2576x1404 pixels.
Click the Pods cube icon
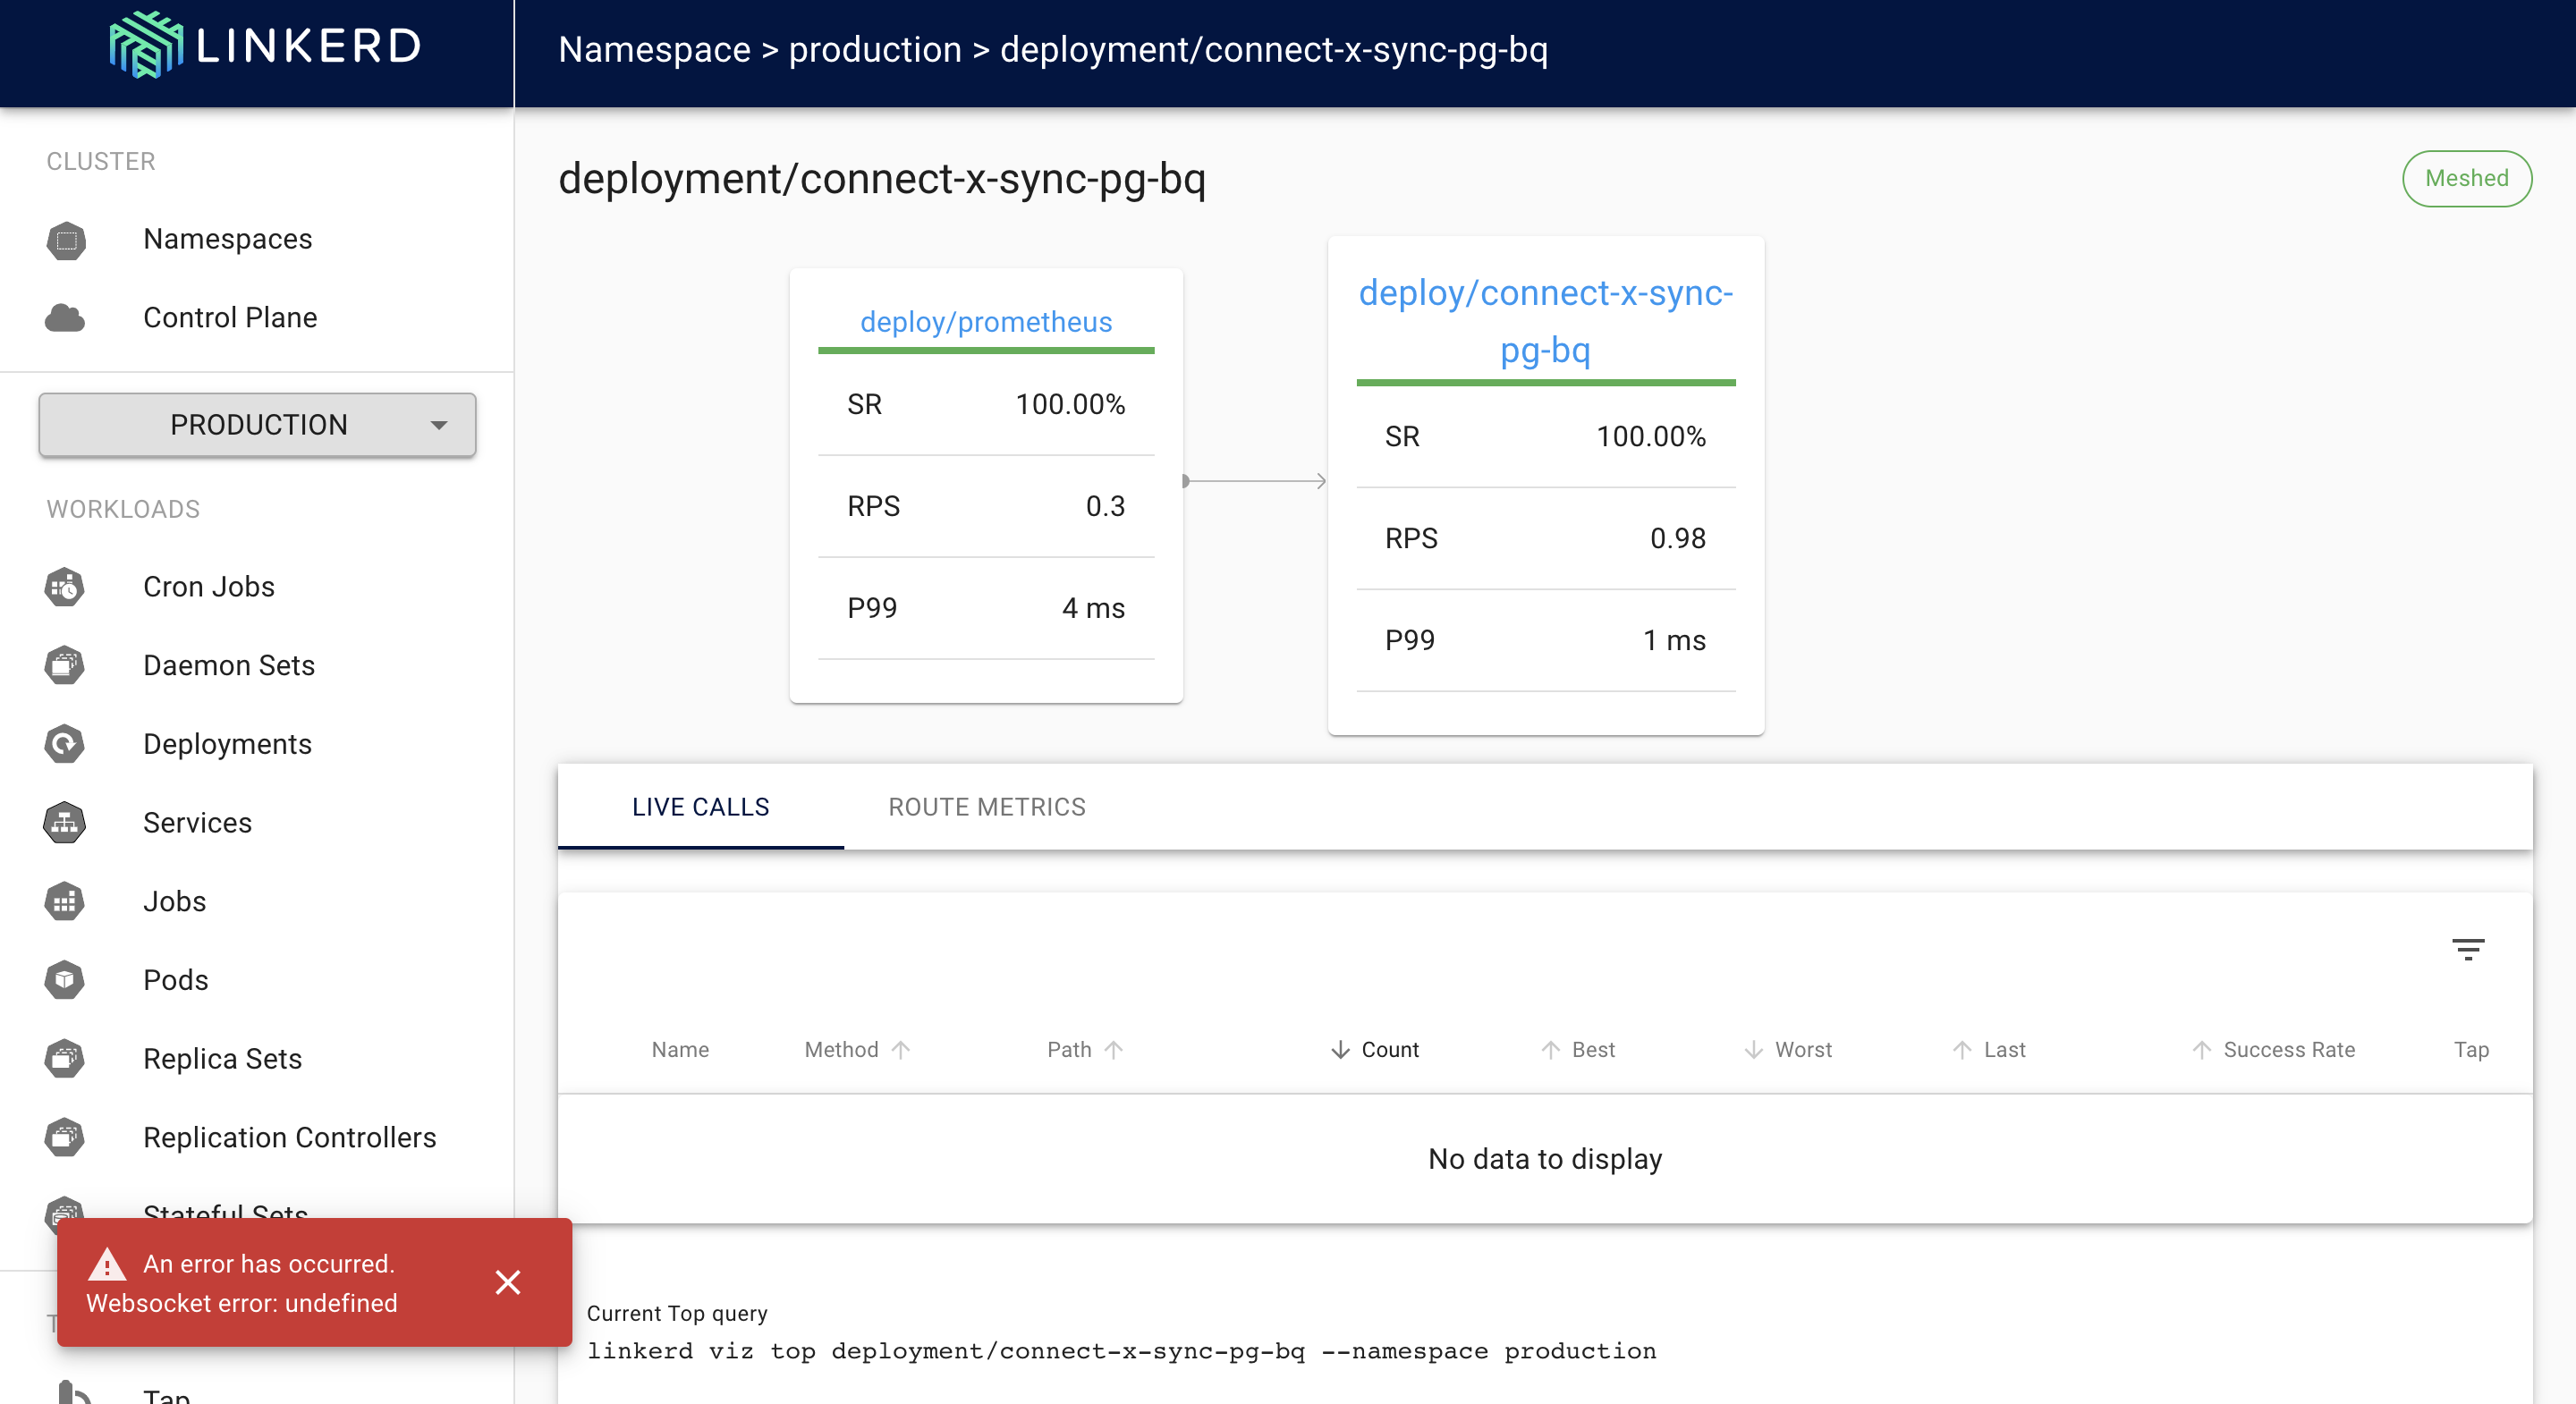65,980
